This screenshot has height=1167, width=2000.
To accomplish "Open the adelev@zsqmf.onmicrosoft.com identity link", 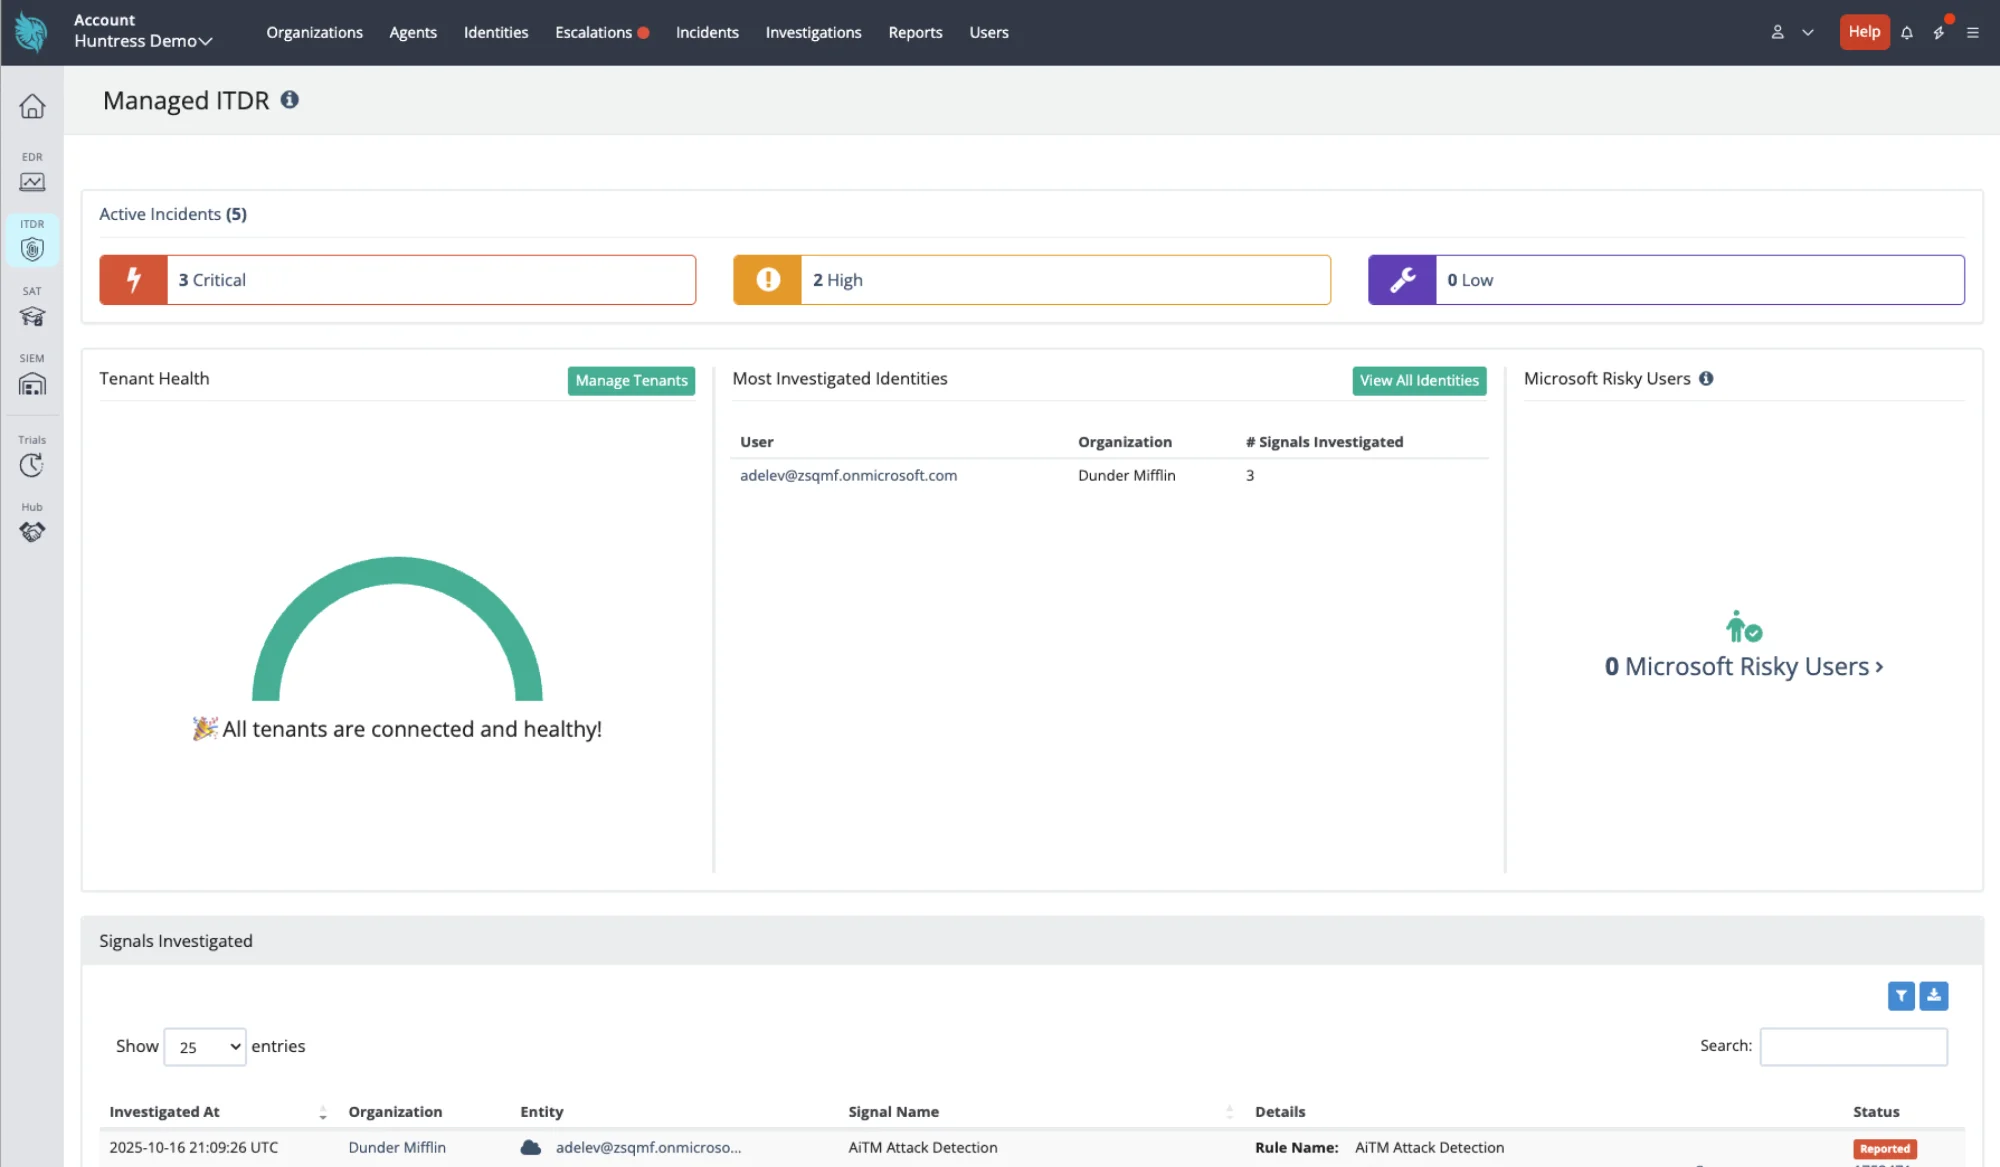I will click(848, 476).
